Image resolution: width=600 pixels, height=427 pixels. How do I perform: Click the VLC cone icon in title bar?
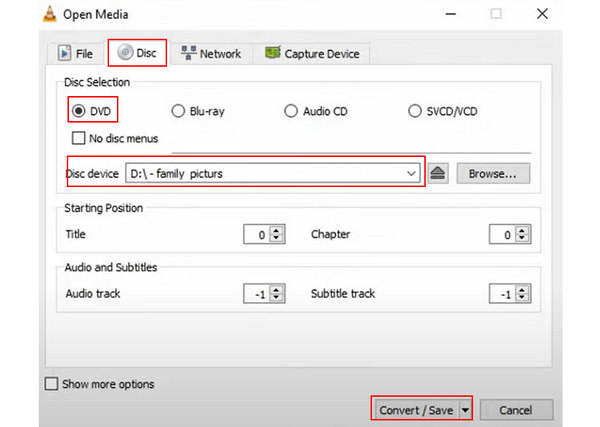[50, 14]
